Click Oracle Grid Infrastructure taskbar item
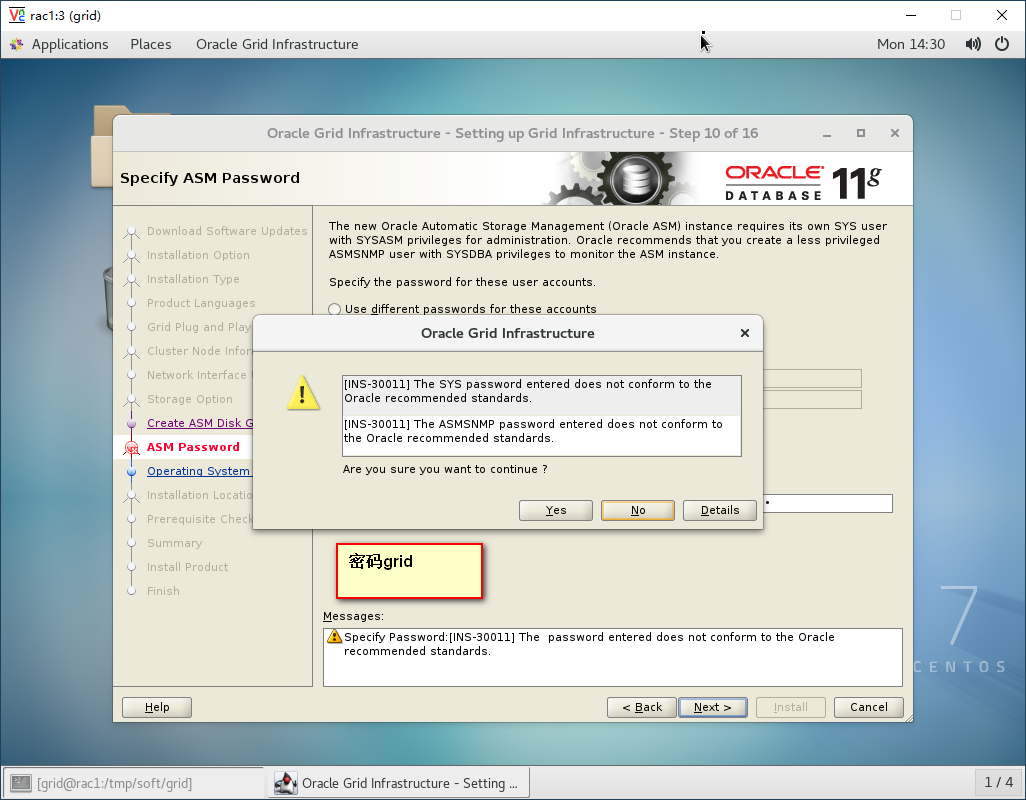This screenshot has width=1026, height=800. click(x=398, y=783)
